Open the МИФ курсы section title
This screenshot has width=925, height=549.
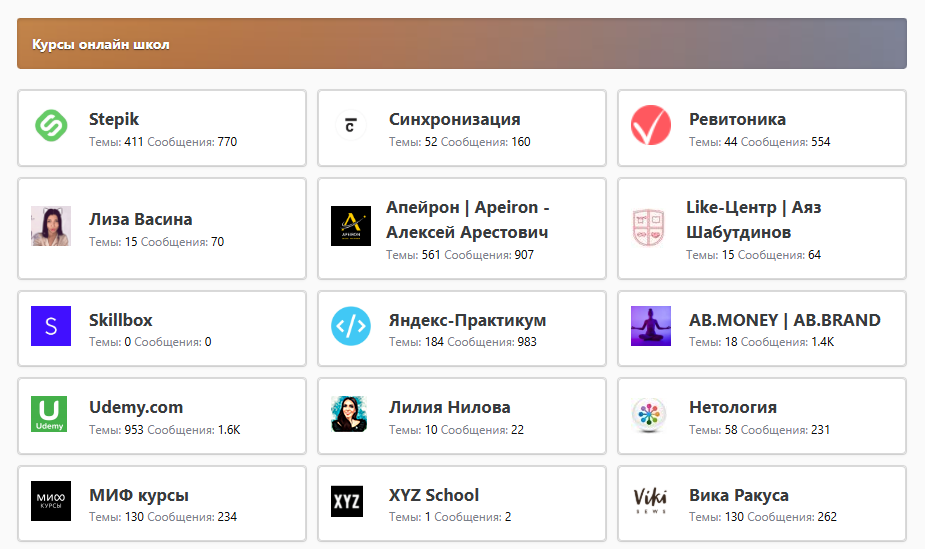[x=139, y=495]
